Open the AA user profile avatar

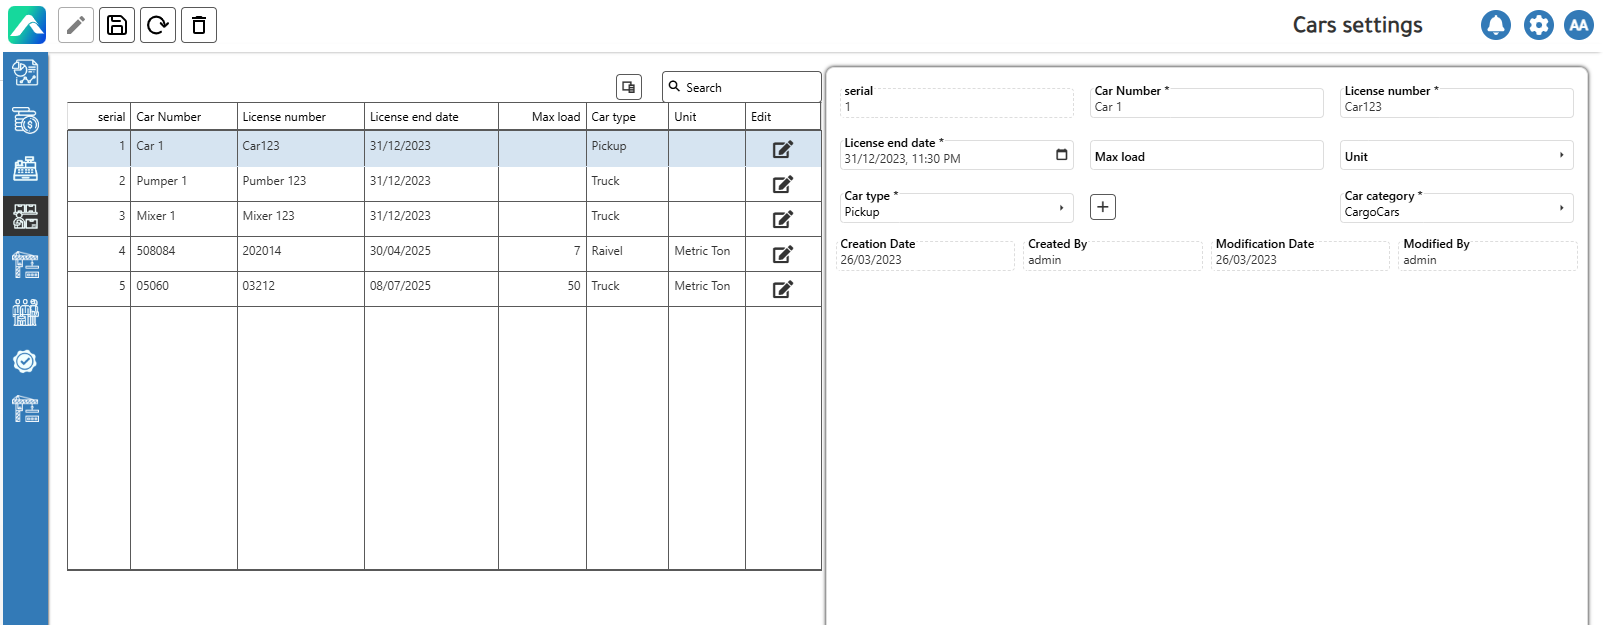(1579, 25)
